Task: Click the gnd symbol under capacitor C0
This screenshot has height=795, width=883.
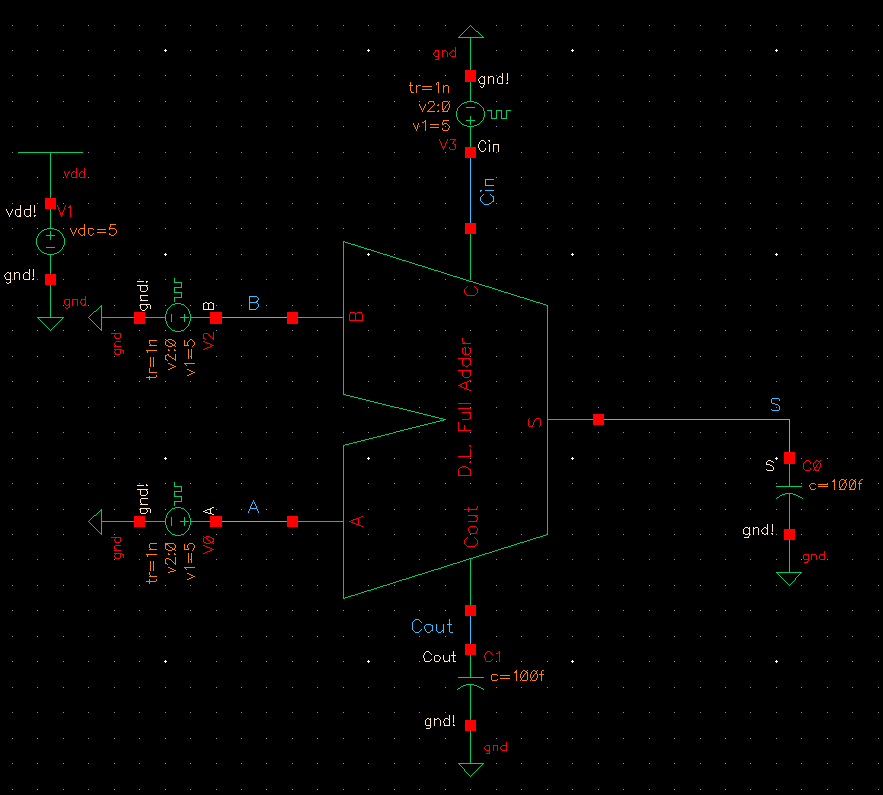Action: point(790,576)
